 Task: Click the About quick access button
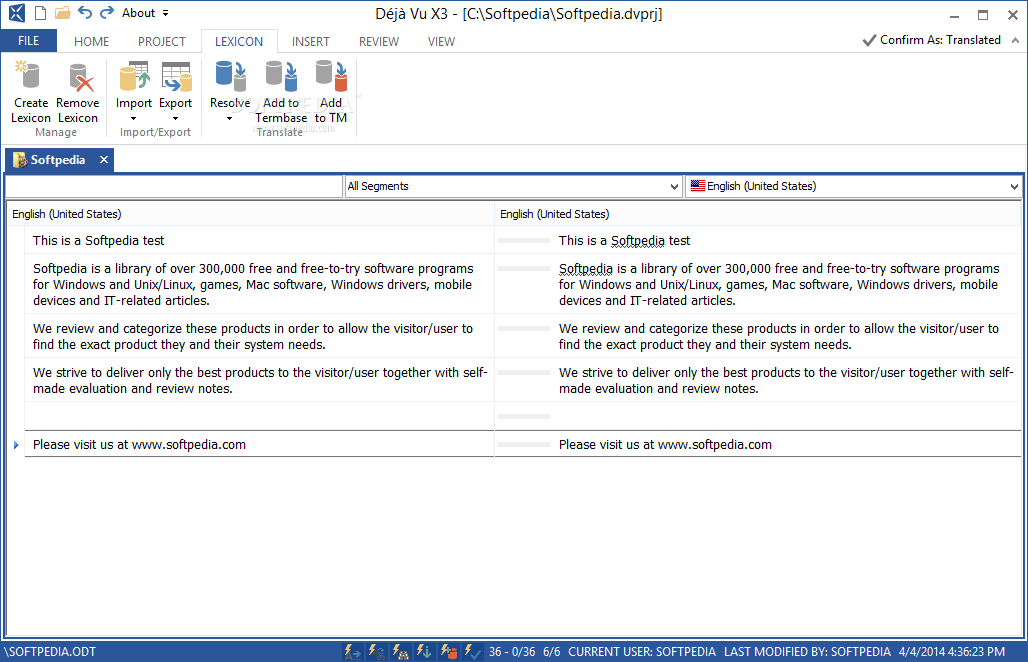[138, 13]
